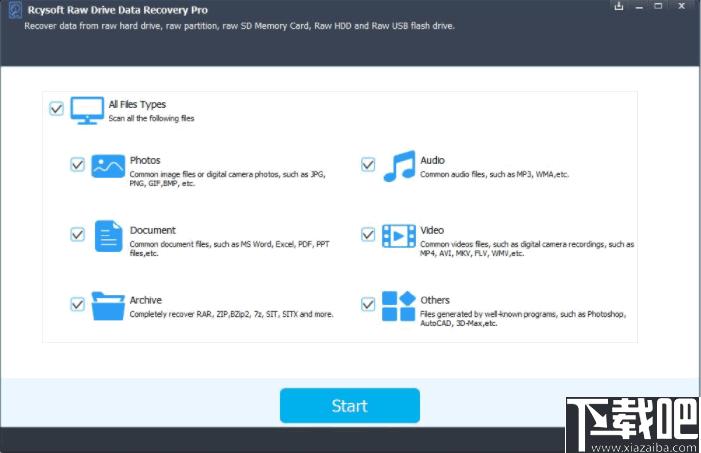This screenshot has width=701, height=453.
Task: Uncheck the Others checkbox
Action: point(368,304)
